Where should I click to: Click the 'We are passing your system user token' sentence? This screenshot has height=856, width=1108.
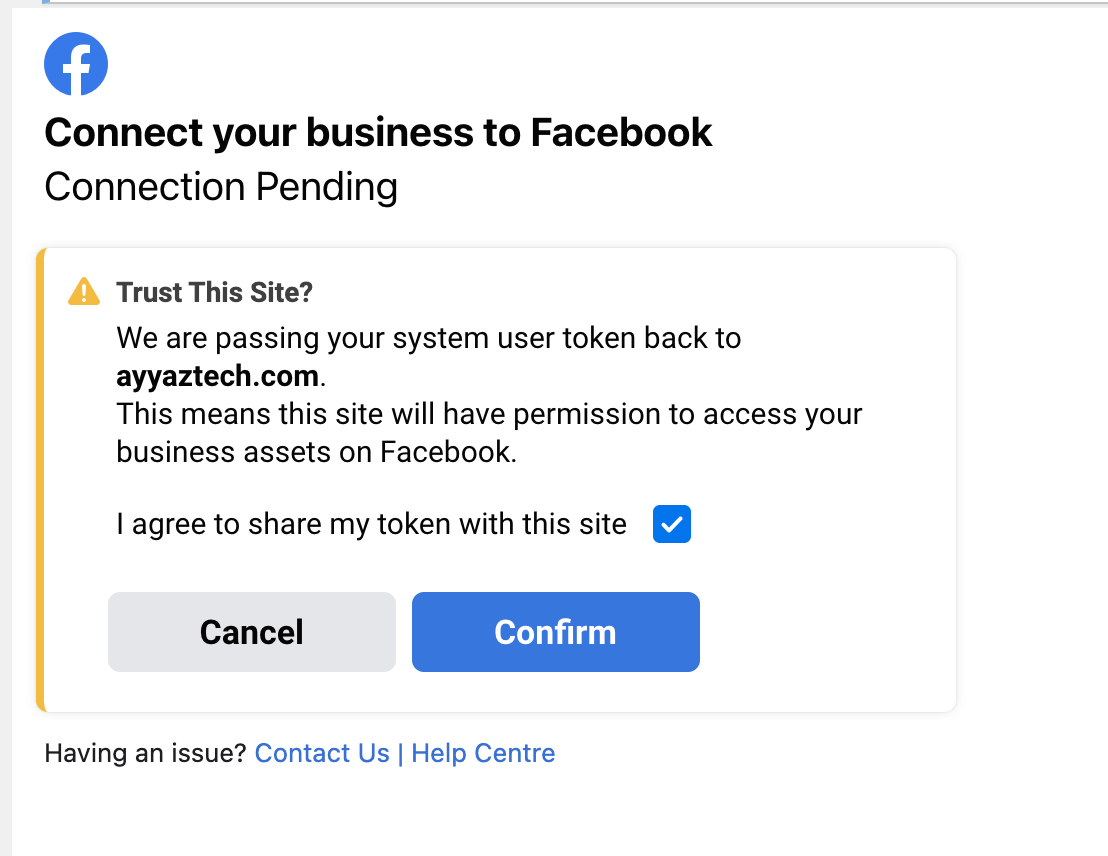[428, 338]
